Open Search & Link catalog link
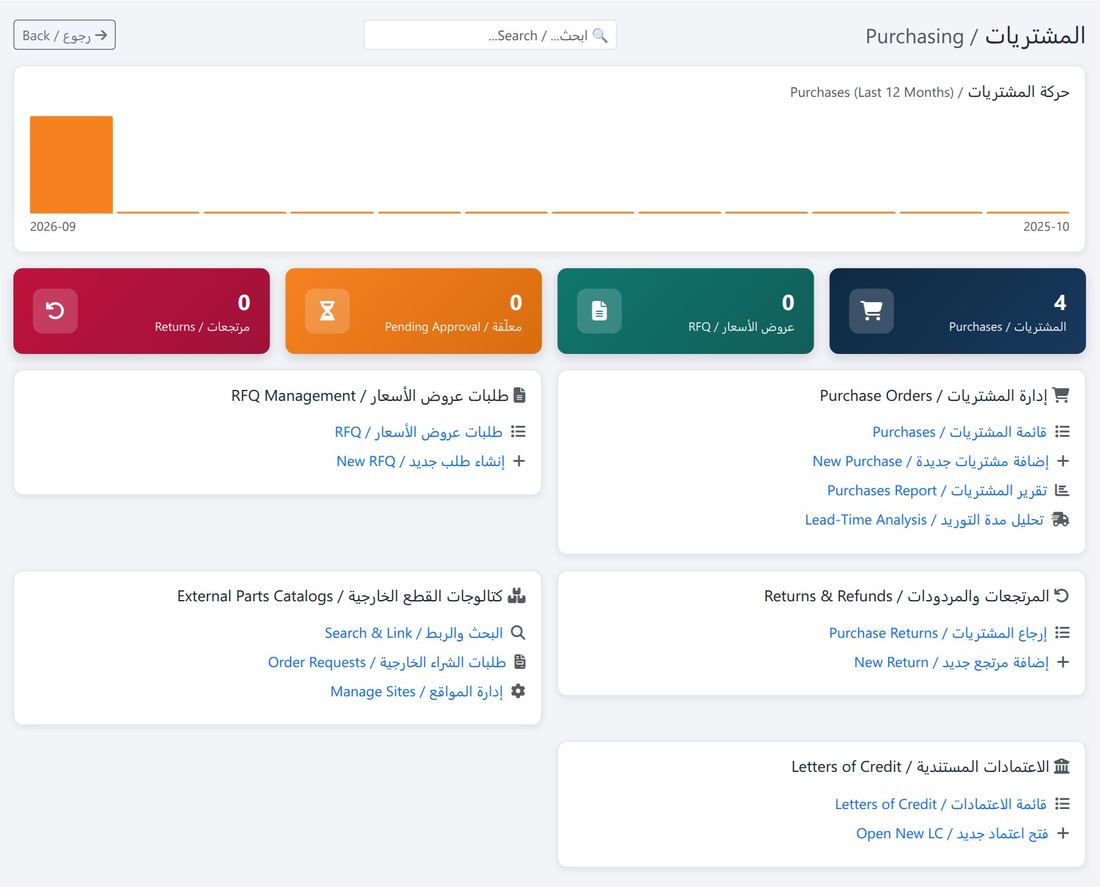Screen dimensions: 1100x887 [x=413, y=633]
